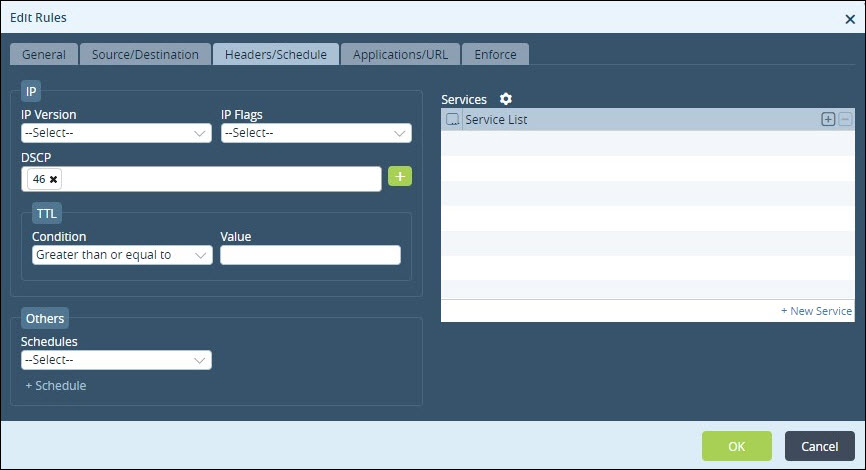This screenshot has height=470, width=866.
Task: Click the green add DSCP button
Action: (x=400, y=177)
